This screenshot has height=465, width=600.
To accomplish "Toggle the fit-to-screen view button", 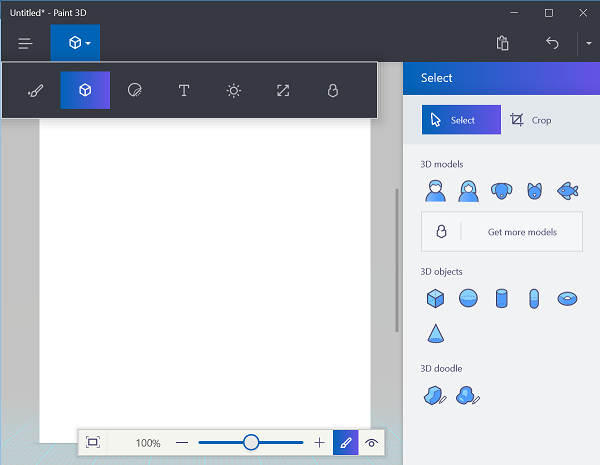I will coord(93,442).
